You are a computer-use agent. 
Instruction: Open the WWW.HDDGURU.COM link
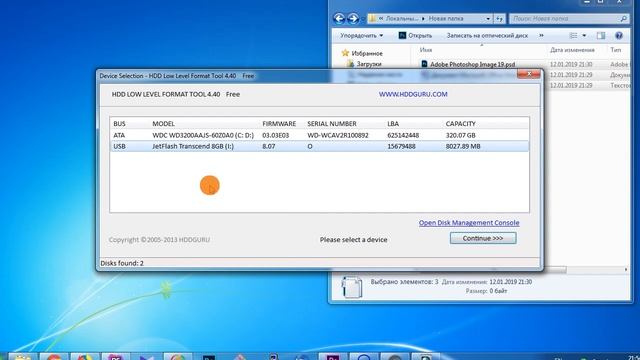(x=413, y=94)
